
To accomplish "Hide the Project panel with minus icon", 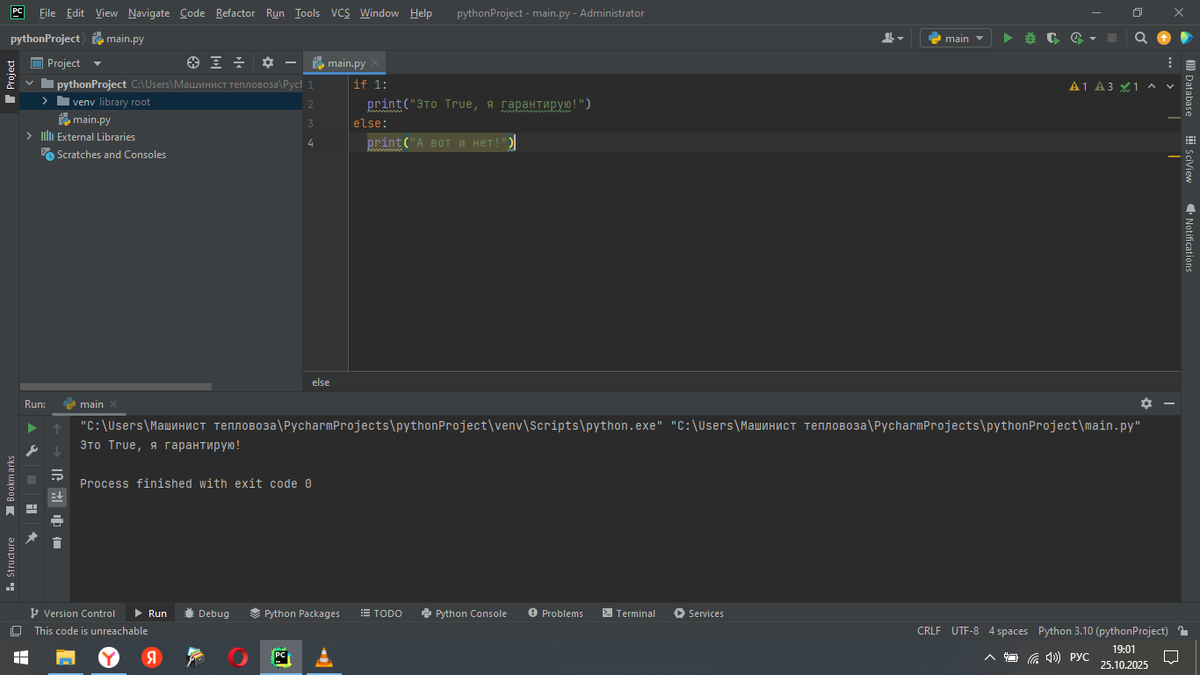I will pyautogui.click(x=290, y=63).
